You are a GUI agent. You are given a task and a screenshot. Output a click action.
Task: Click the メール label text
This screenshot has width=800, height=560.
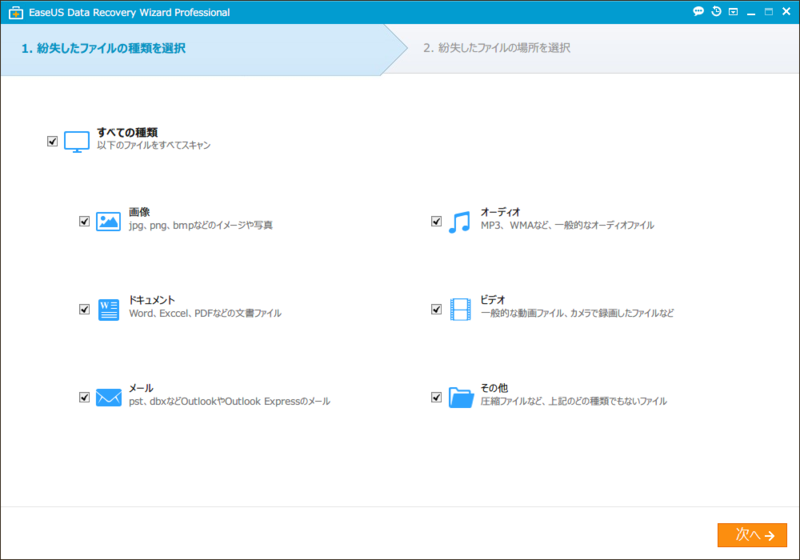point(141,388)
